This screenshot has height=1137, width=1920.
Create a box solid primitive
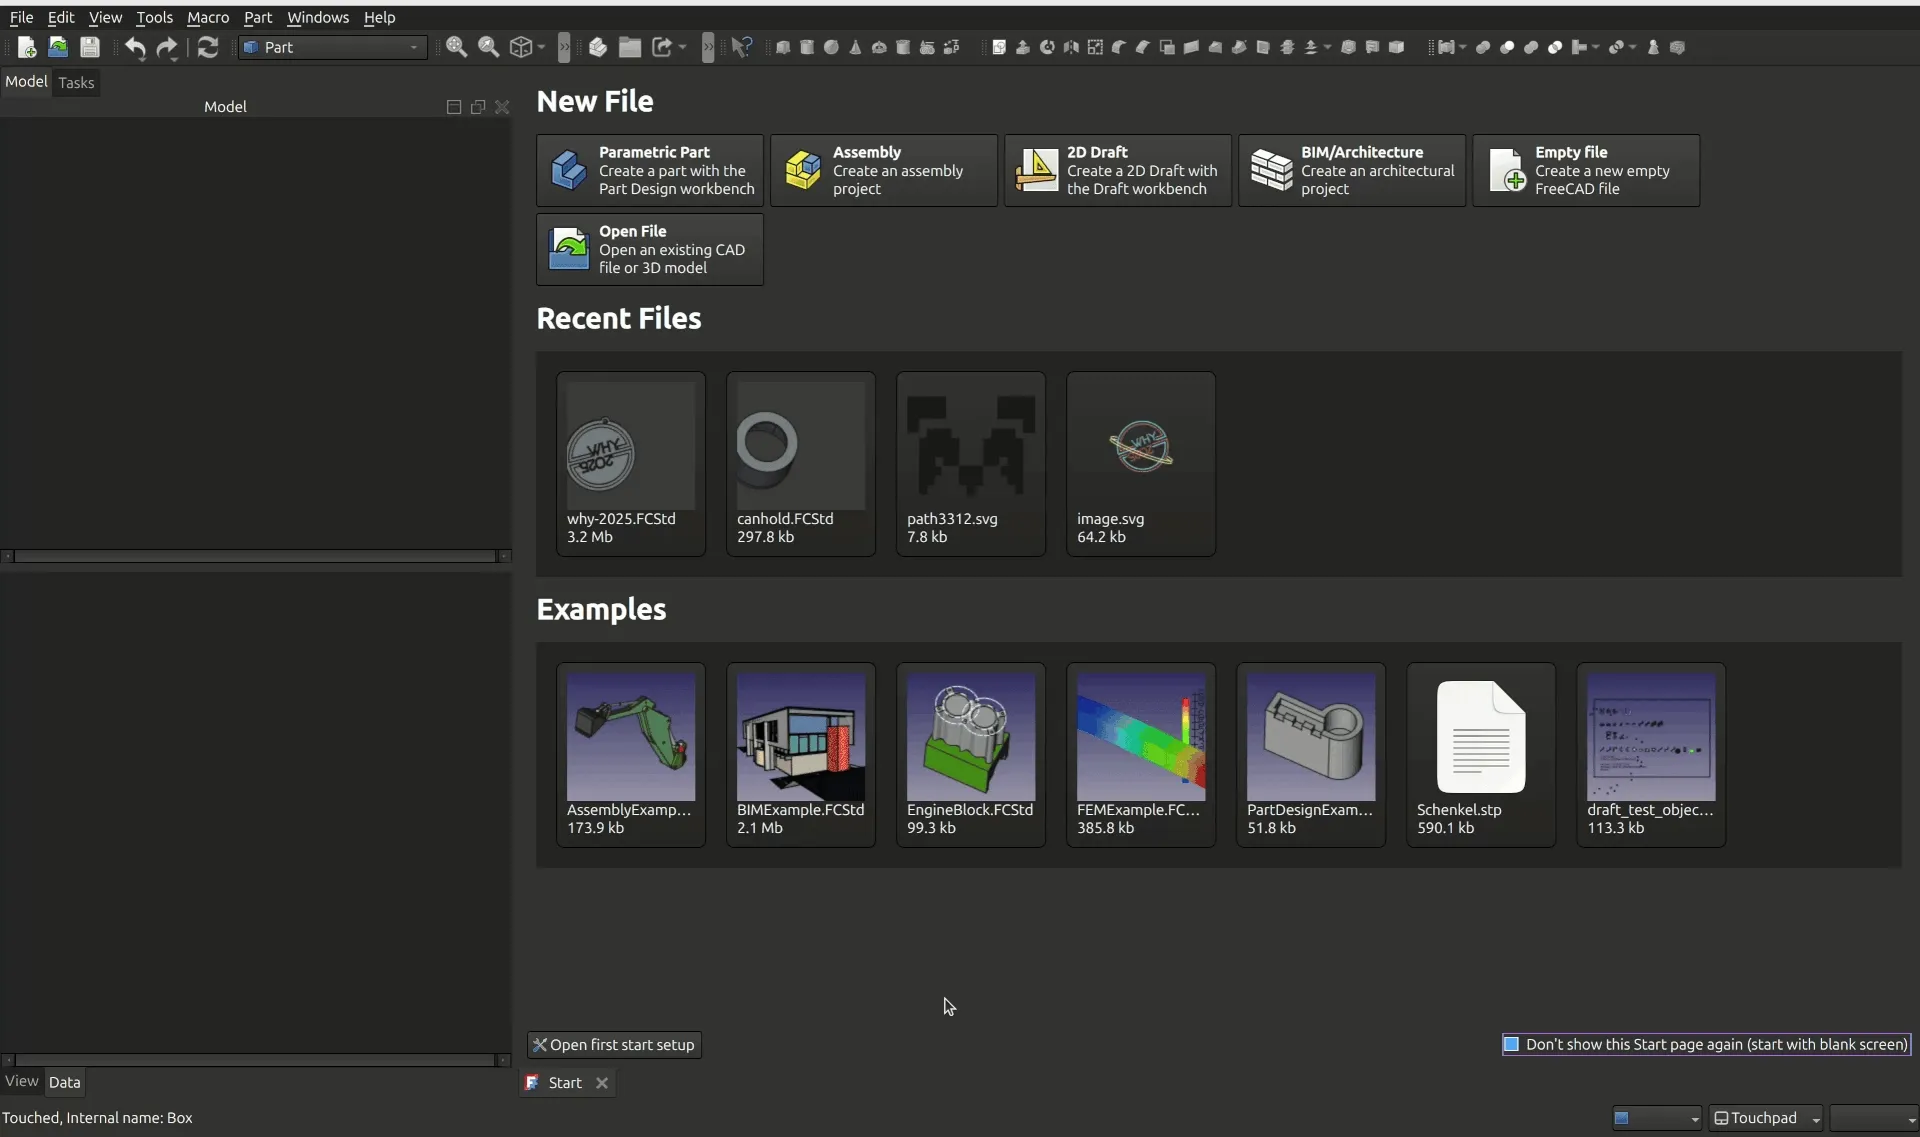point(783,47)
